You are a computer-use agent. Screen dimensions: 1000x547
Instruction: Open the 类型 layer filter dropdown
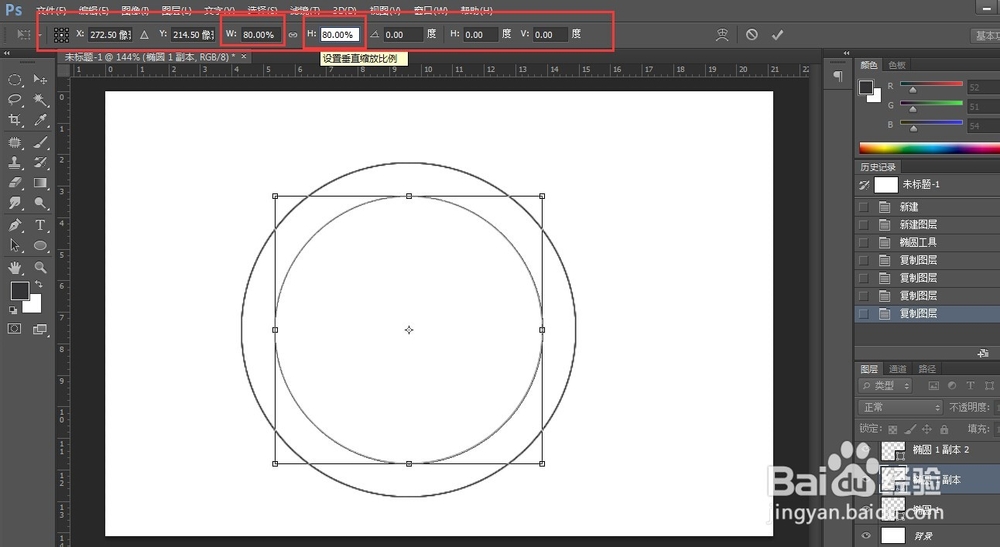coord(886,386)
